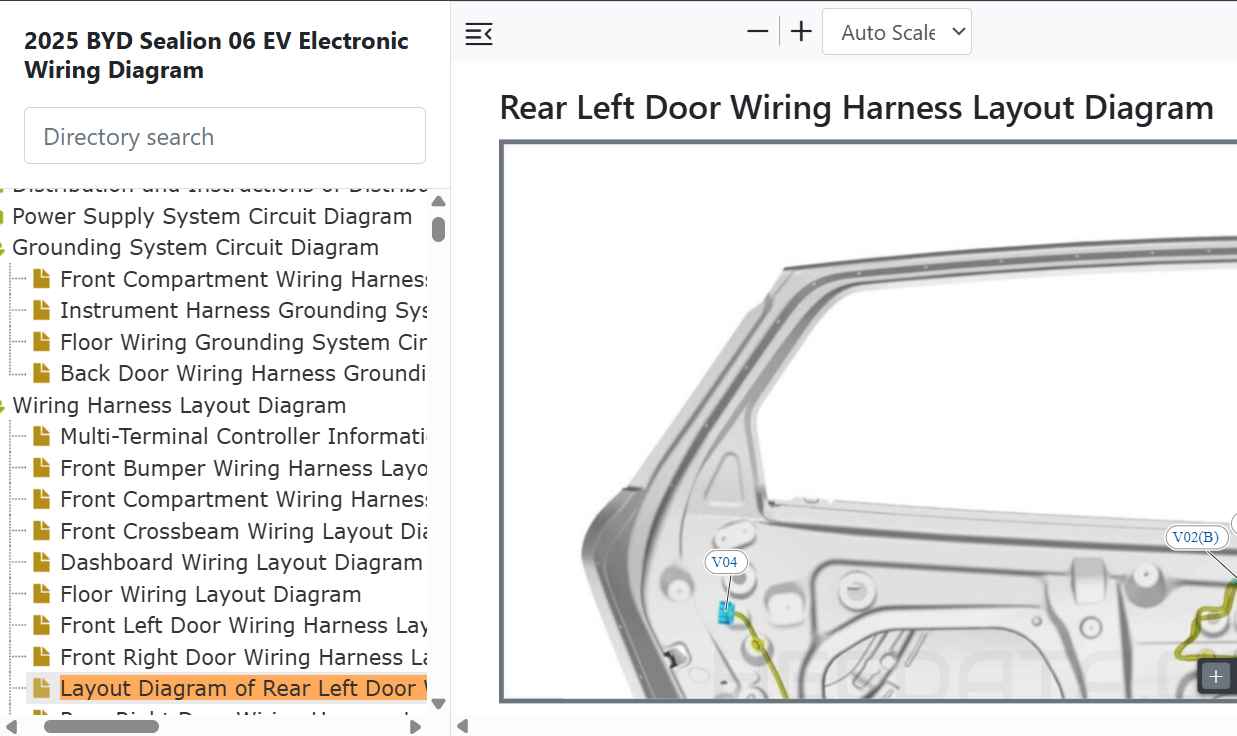Click file icon beside Layout Diagram of Rear Left Door

coord(41,688)
